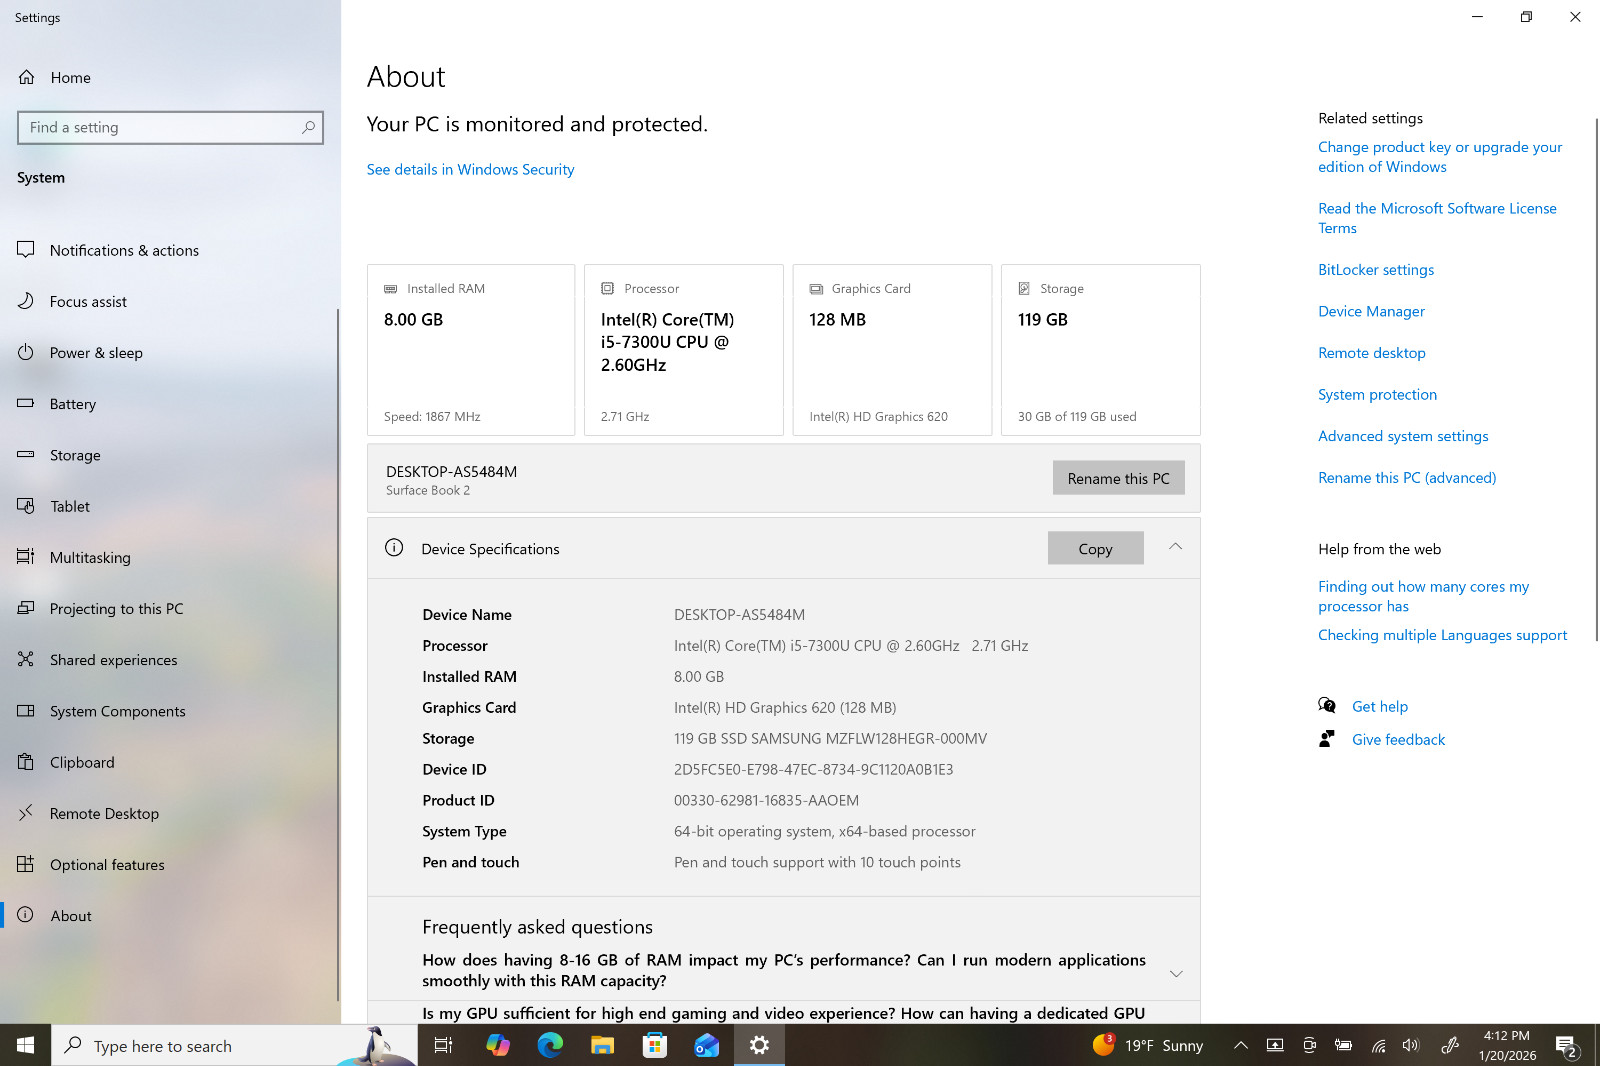Launch Copilot from the taskbar

click(x=497, y=1045)
